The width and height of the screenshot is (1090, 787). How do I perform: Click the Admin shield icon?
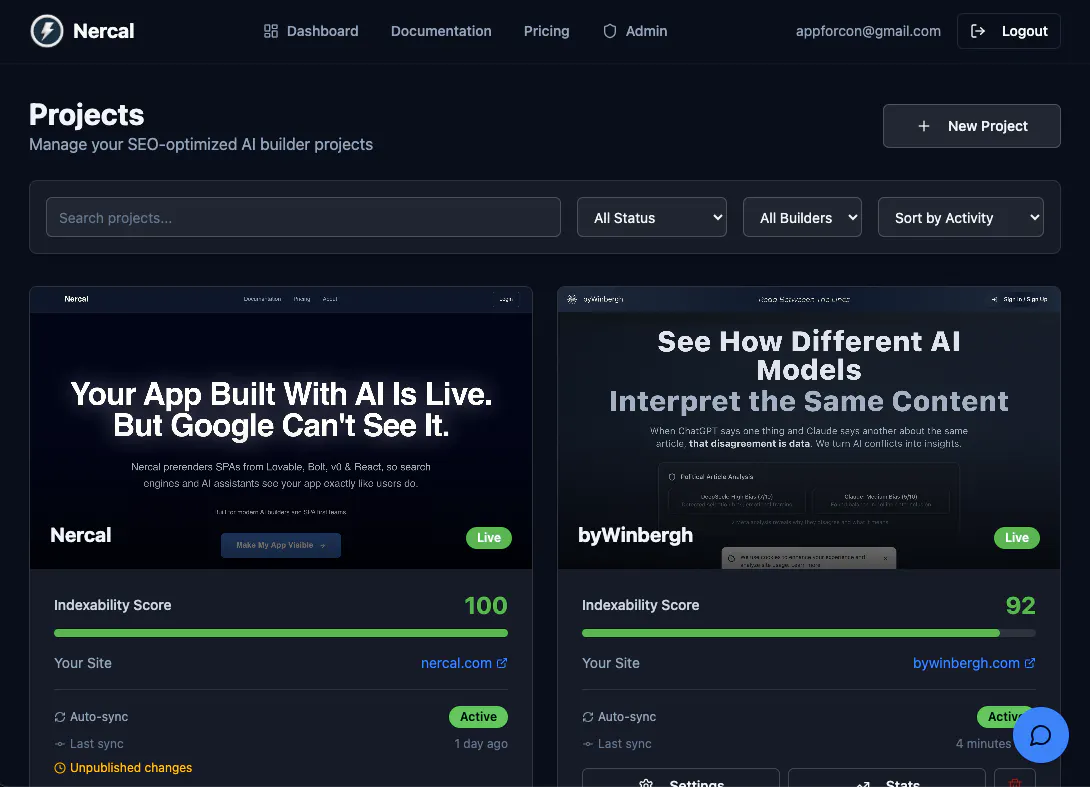coord(610,31)
